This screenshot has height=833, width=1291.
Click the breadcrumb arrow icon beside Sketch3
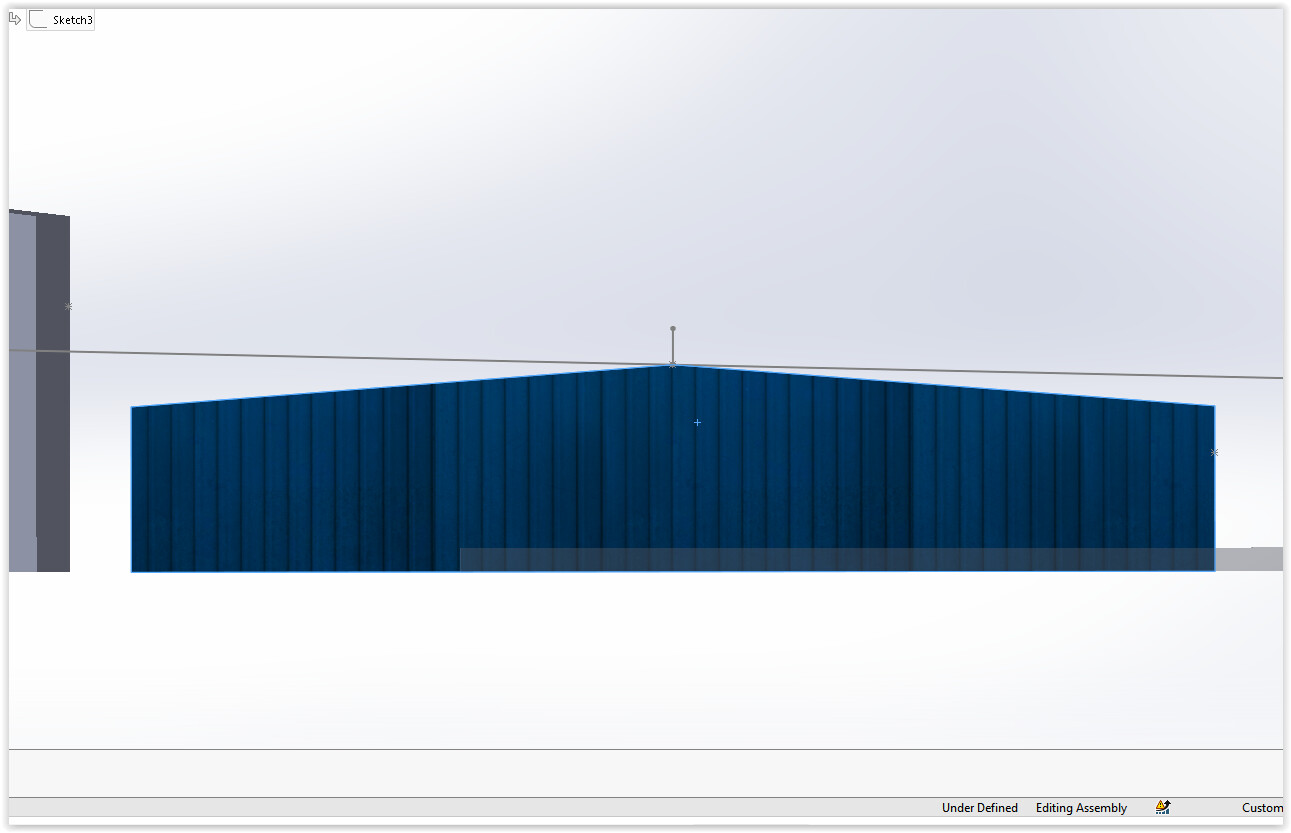pos(15,19)
